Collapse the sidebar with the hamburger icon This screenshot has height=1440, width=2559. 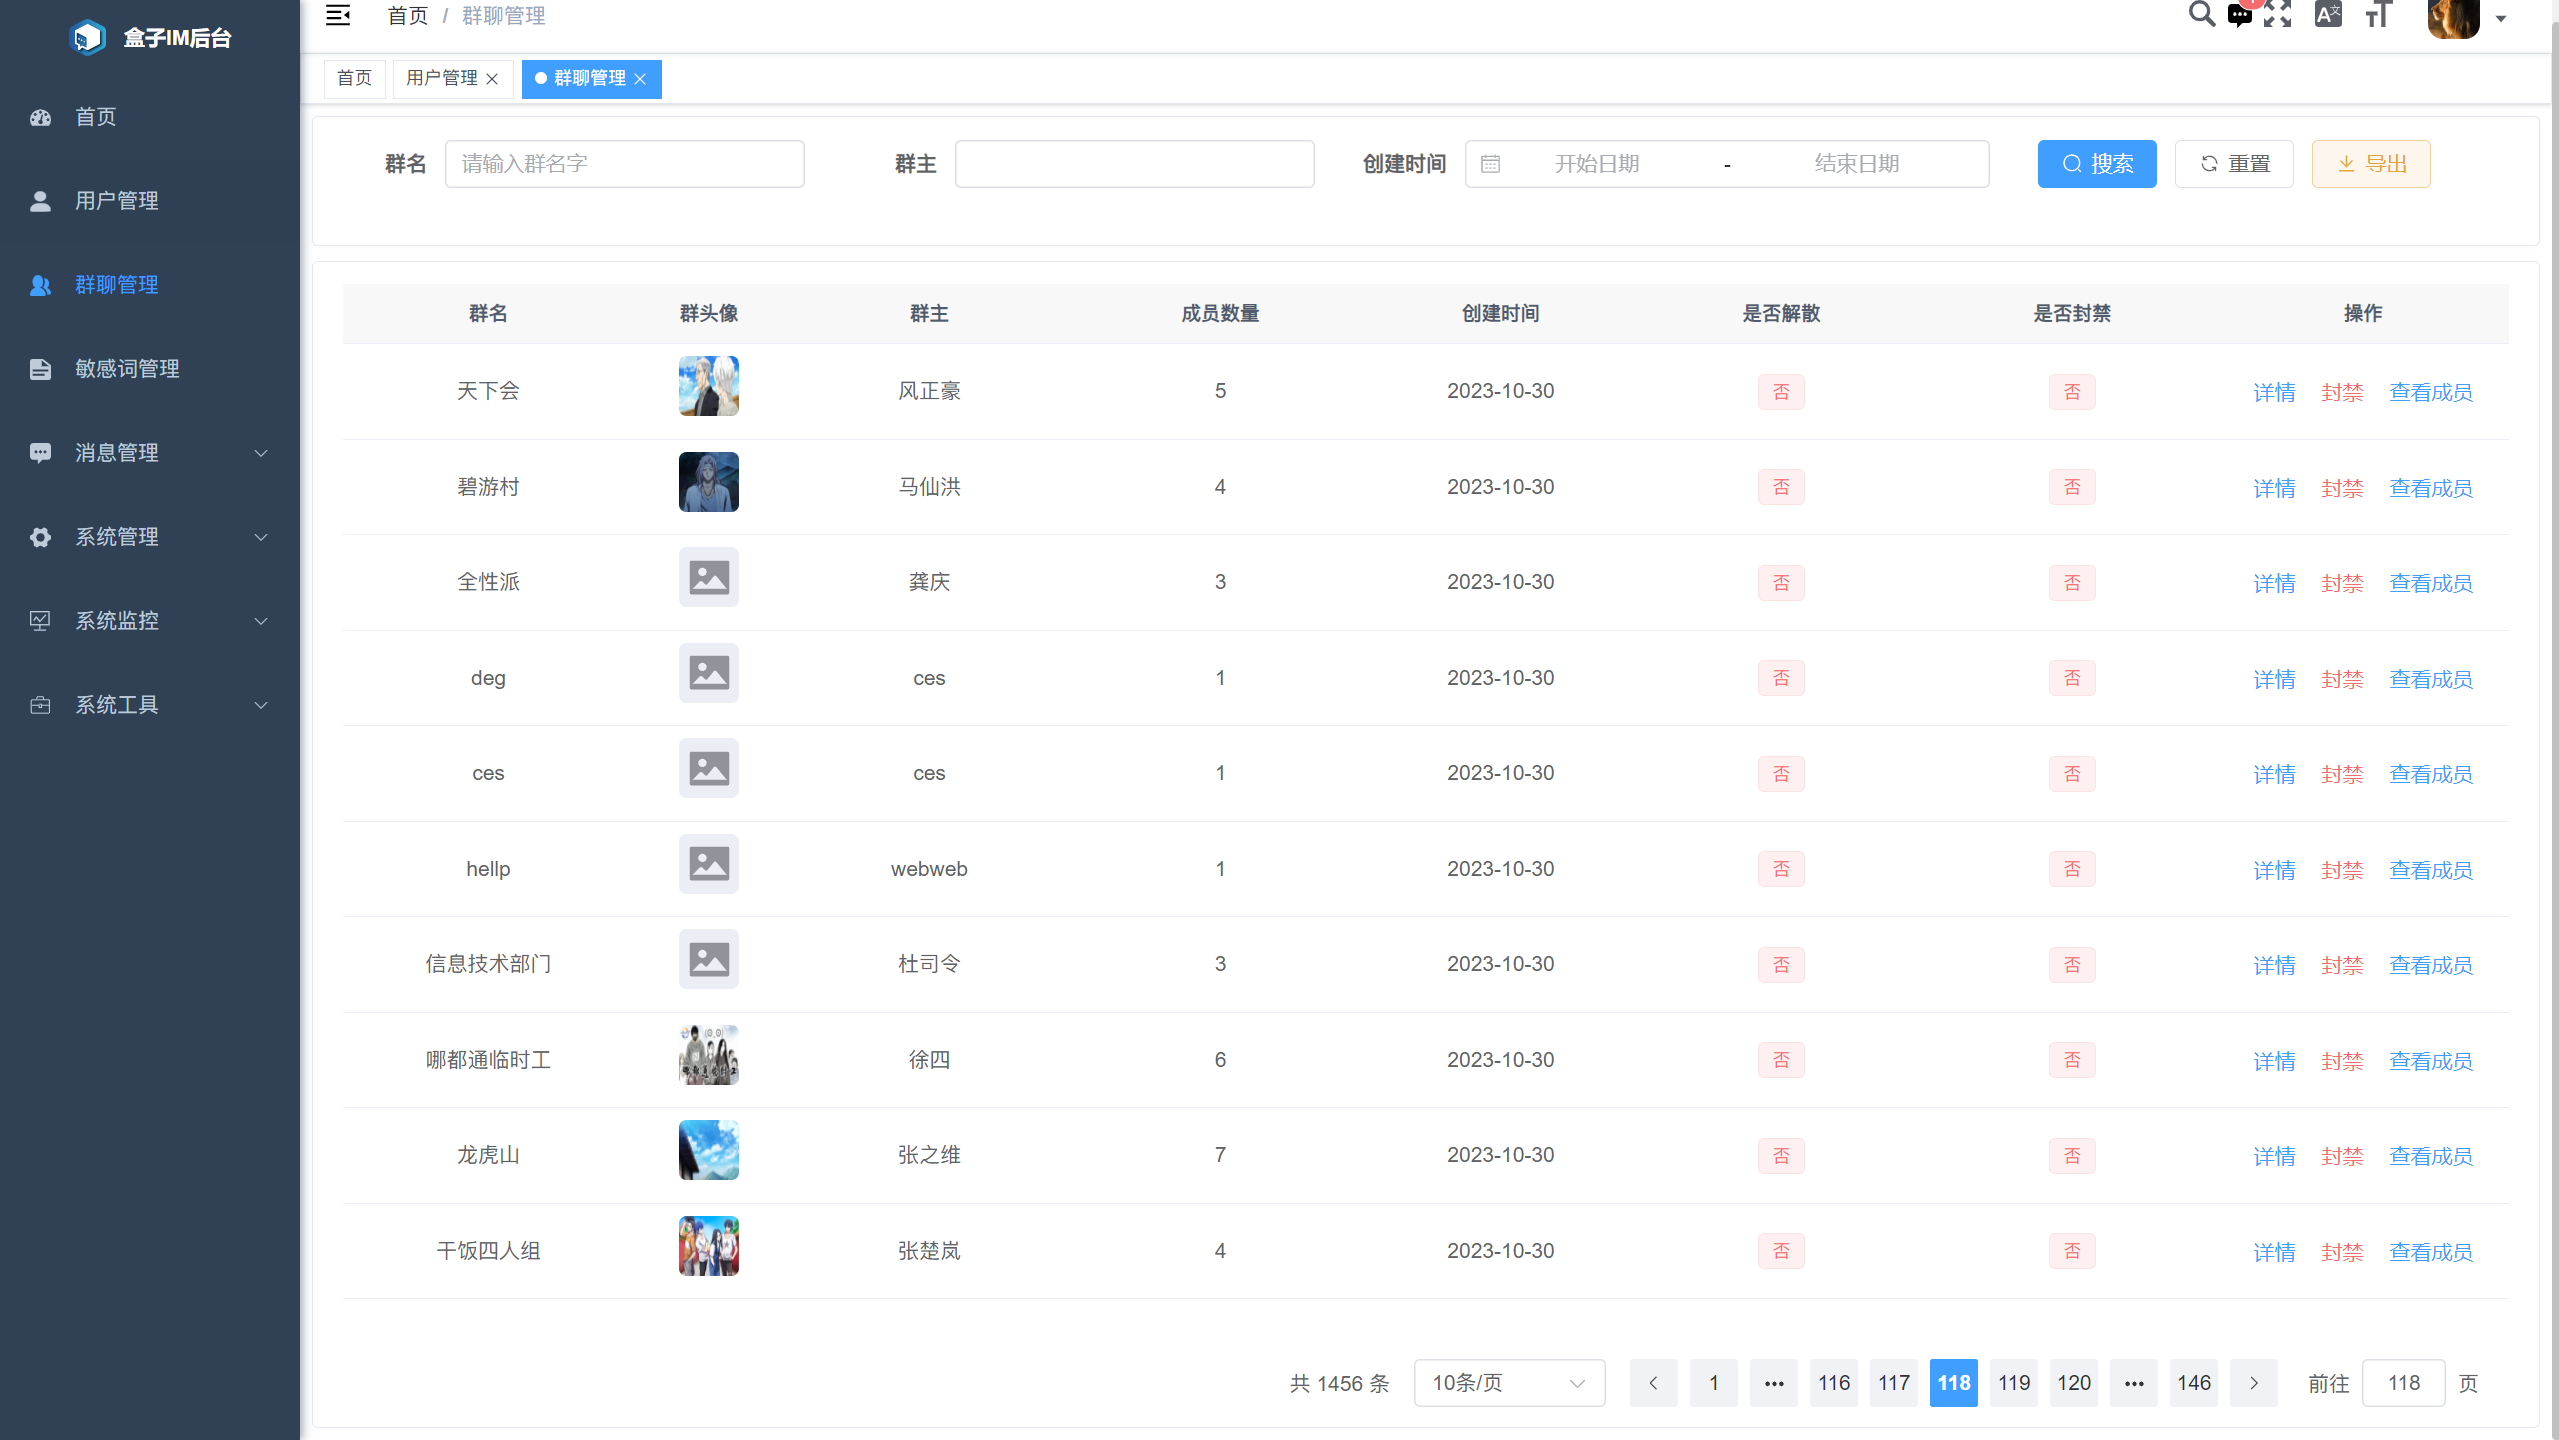pos(338,15)
